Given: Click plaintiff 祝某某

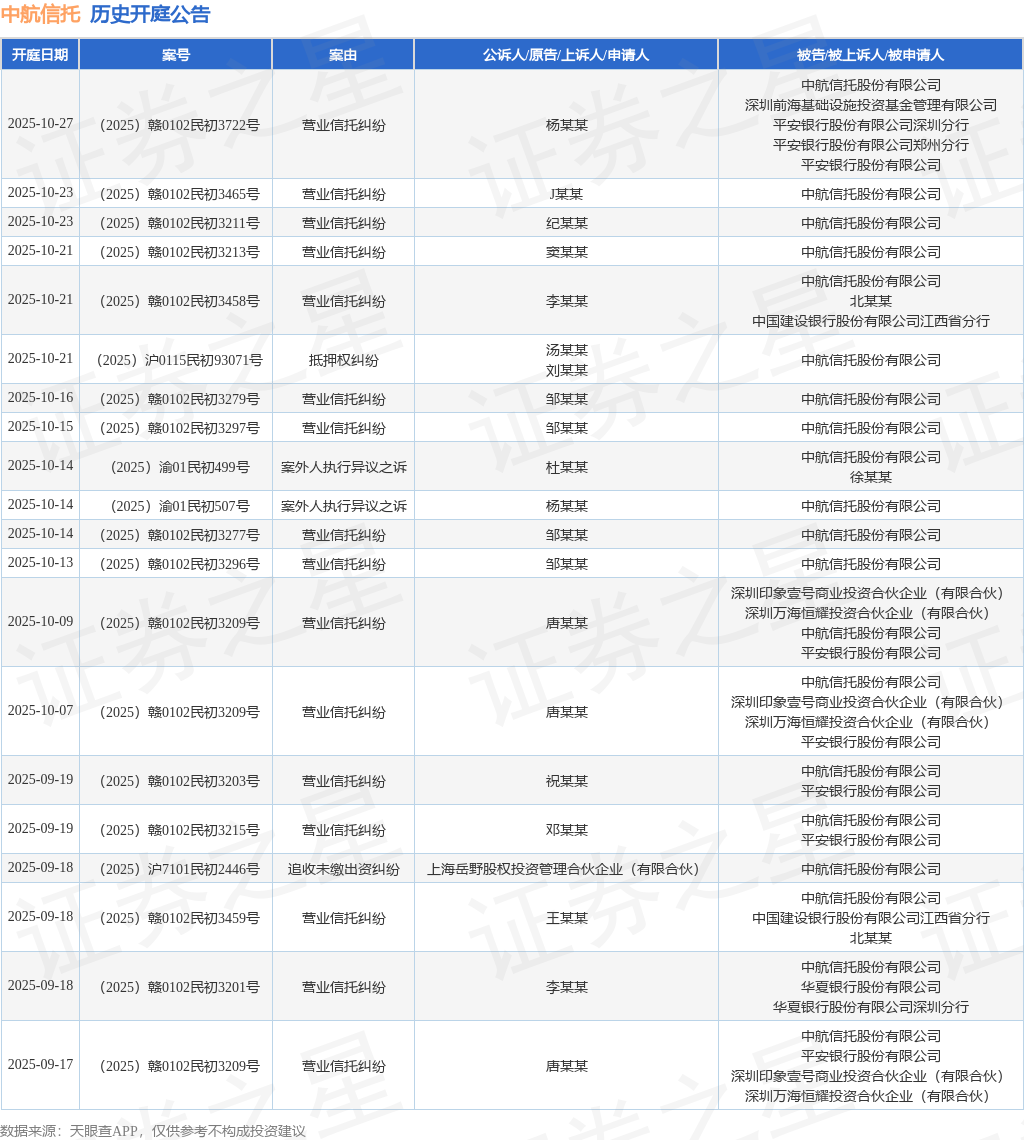Looking at the screenshot, I should [x=567, y=781].
